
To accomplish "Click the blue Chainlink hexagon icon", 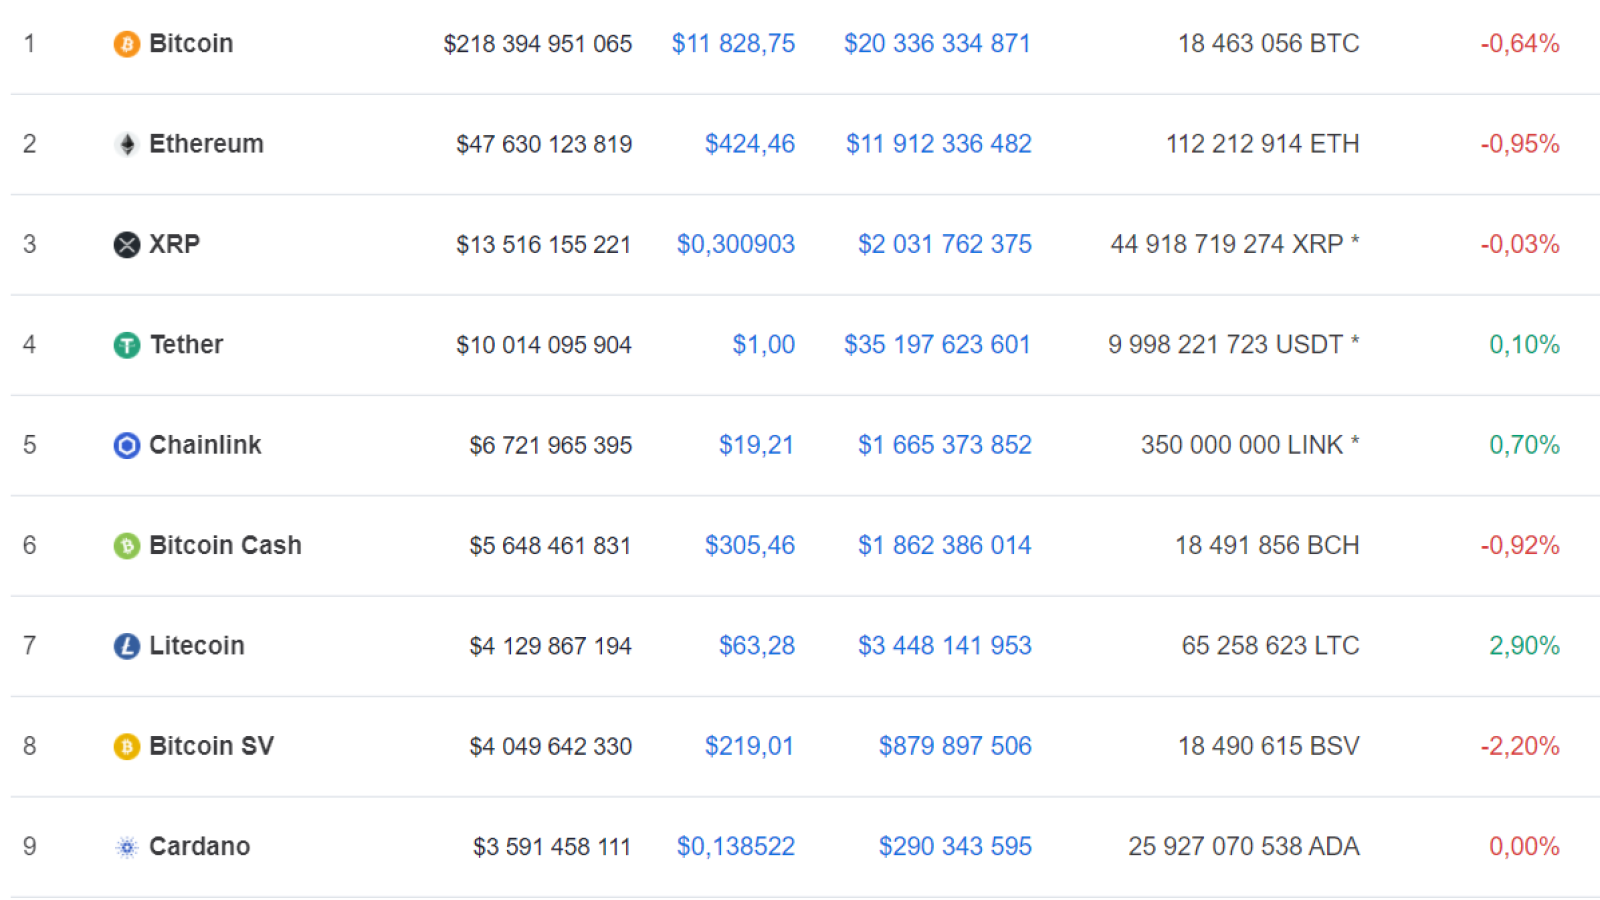I will click(127, 445).
